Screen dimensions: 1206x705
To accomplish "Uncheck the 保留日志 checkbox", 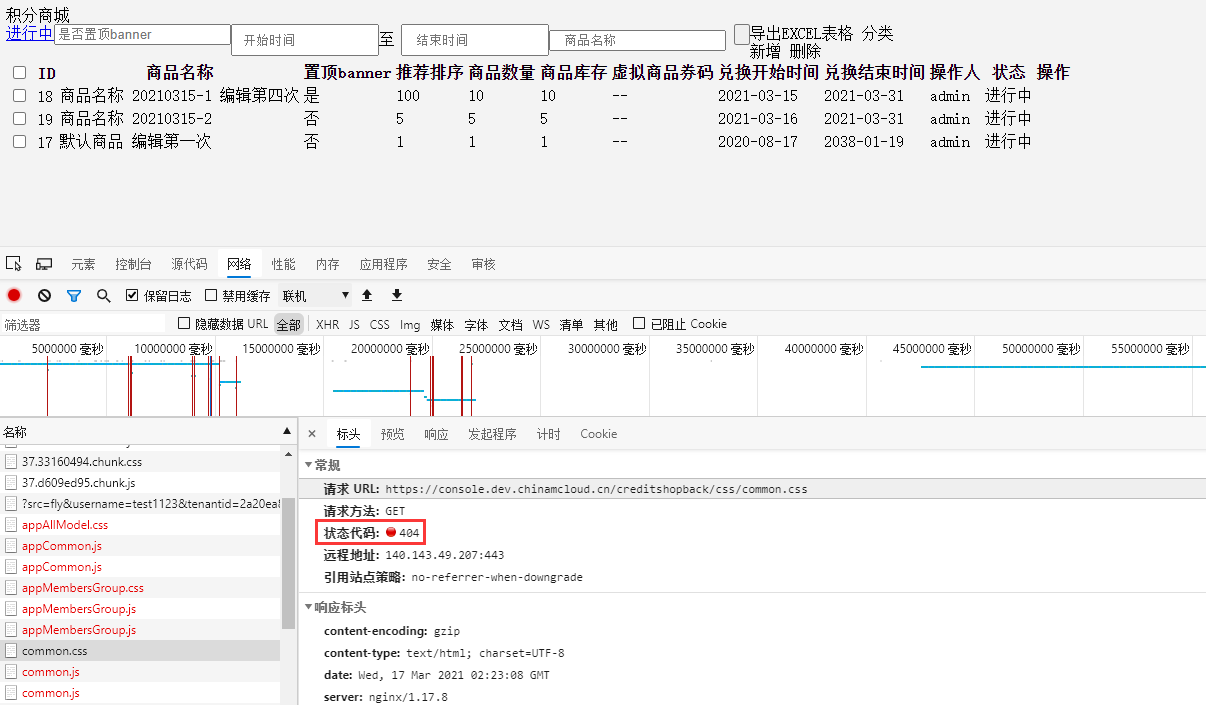I will pyautogui.click(x=132, y=296).
